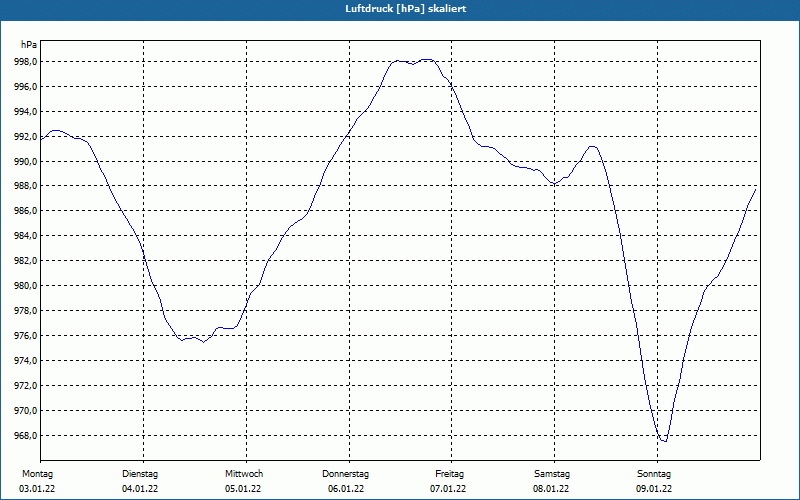Click the date 08.01.22

(x=551, y=489)
